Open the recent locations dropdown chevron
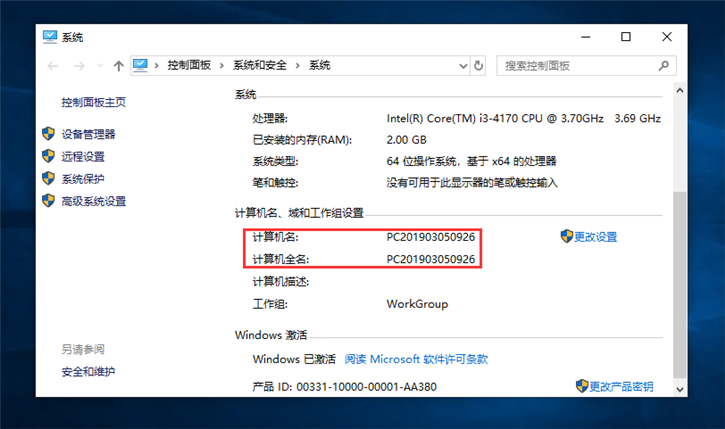 point(99,65)
